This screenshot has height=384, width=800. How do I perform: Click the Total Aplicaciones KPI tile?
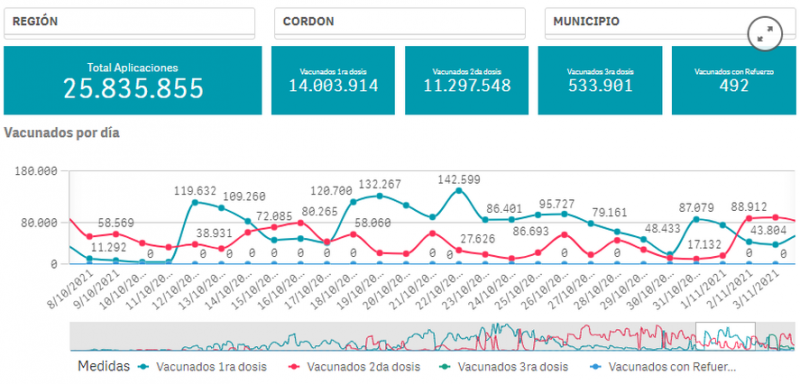(133, 81)
